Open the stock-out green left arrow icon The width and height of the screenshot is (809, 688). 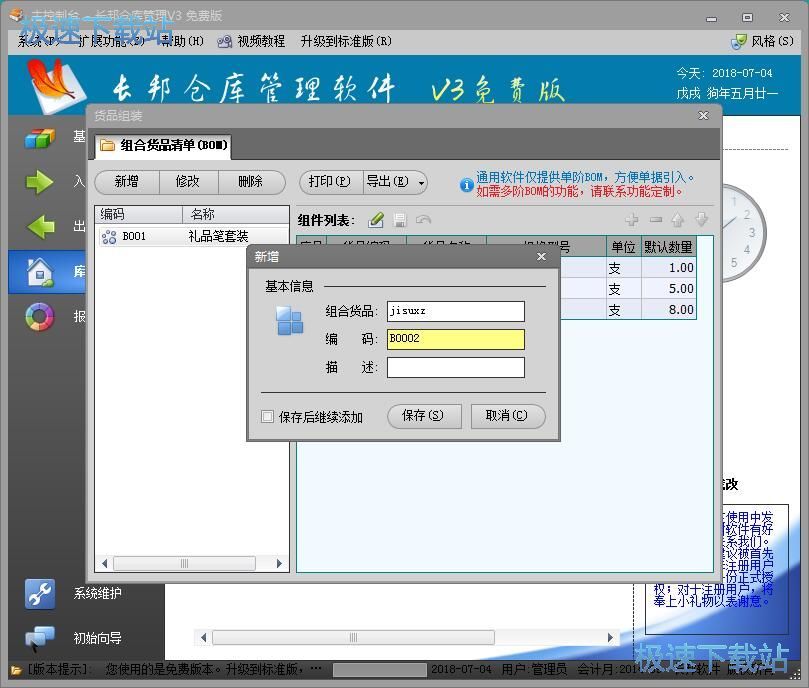pyautogui.click(x=41, y=227)
